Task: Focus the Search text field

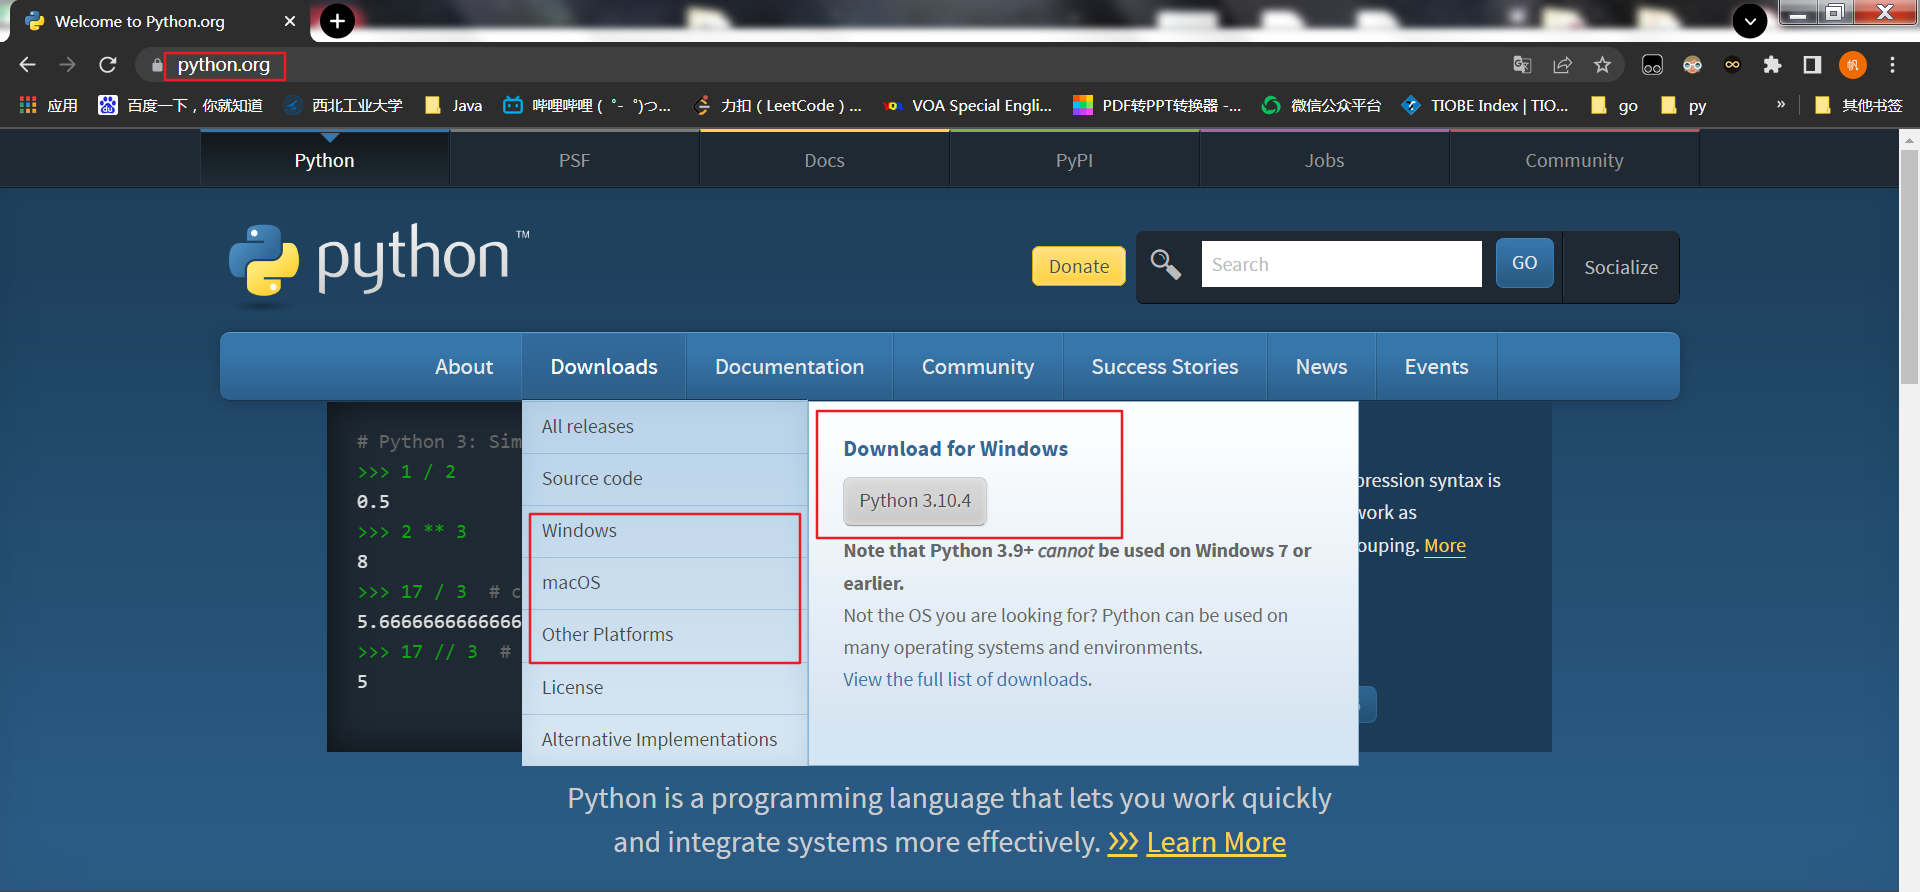Action: pyautogui.click(x=1341, y=264)
